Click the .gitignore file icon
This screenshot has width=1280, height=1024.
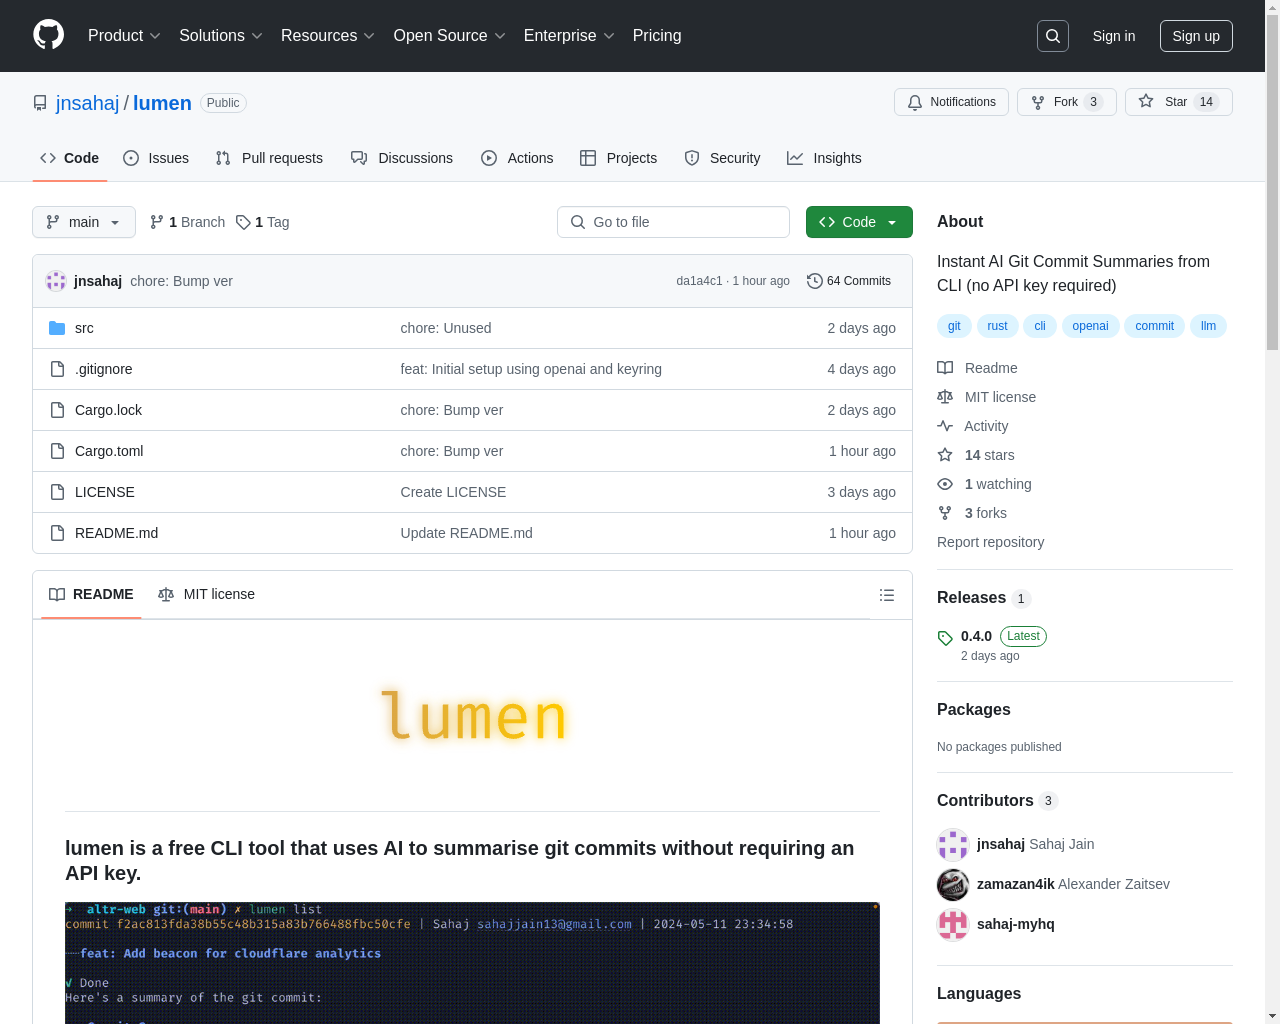(57, 369)
